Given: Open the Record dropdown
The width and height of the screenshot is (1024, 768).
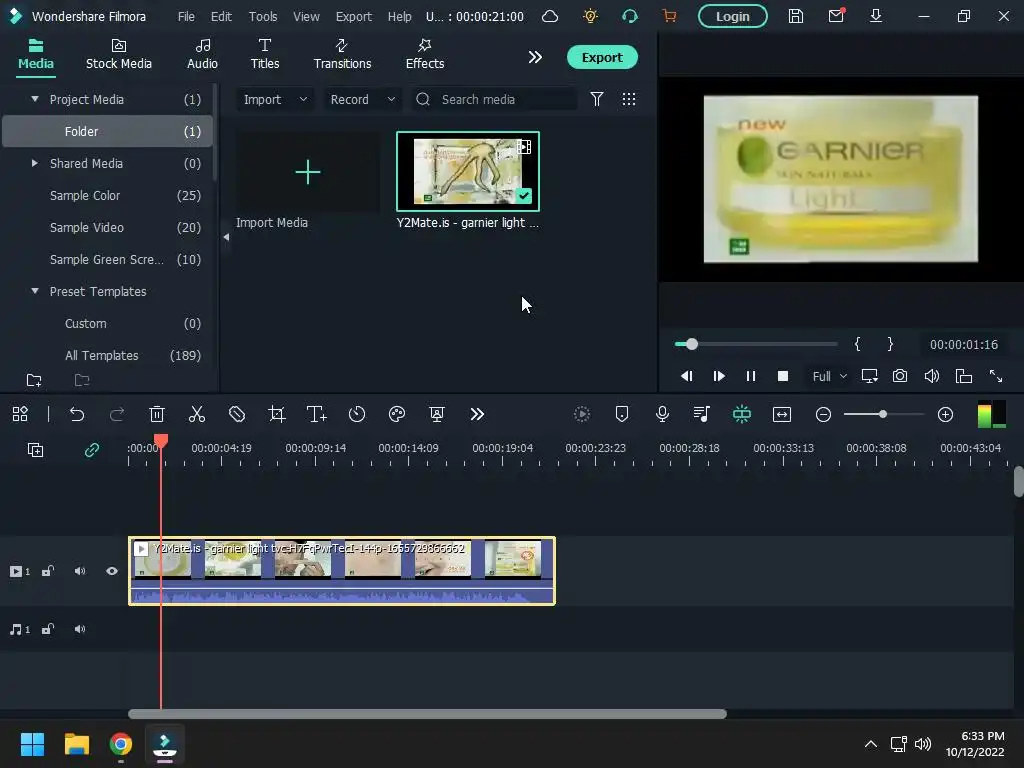Looking at the screenshot, I should pos(362,99).
